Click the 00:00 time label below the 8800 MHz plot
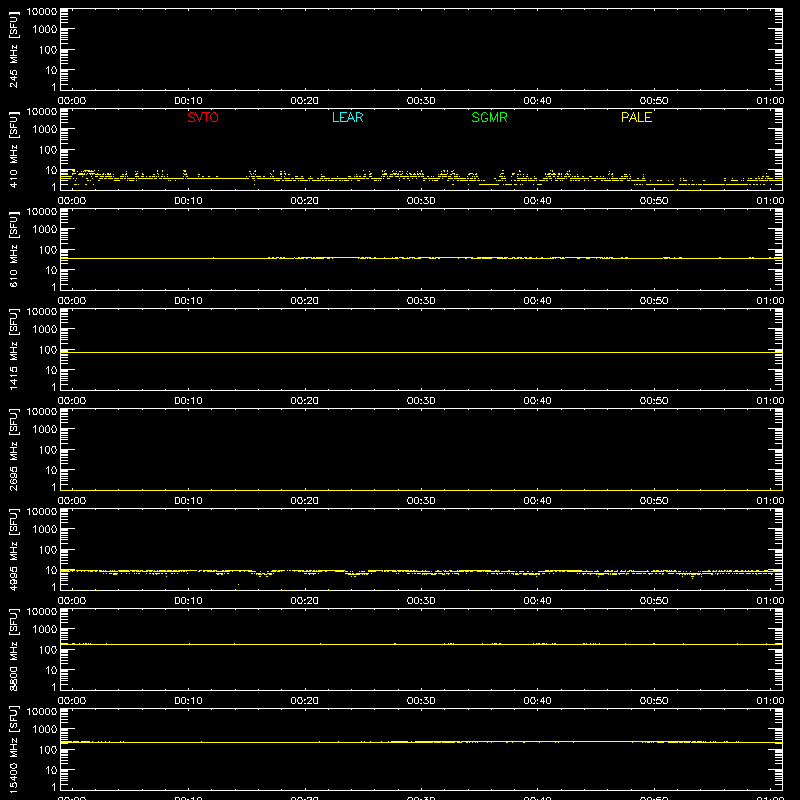800x800 pixels. 72,701
